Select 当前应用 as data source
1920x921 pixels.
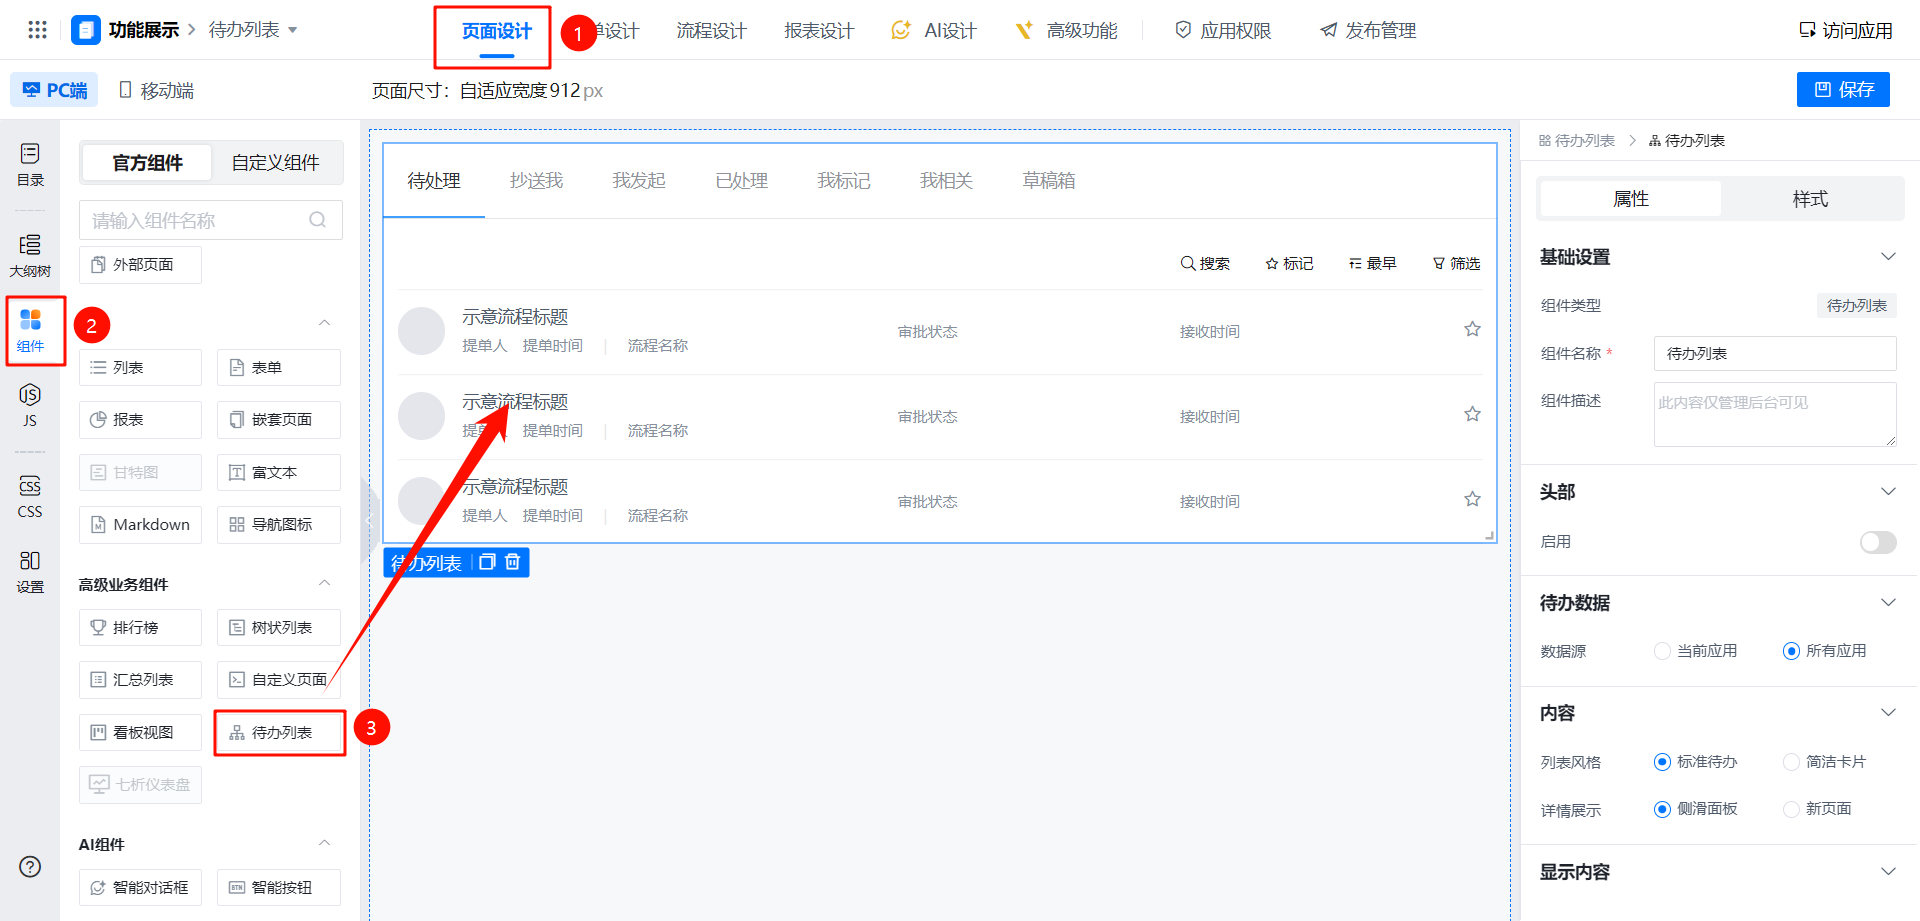point(1662,651)
